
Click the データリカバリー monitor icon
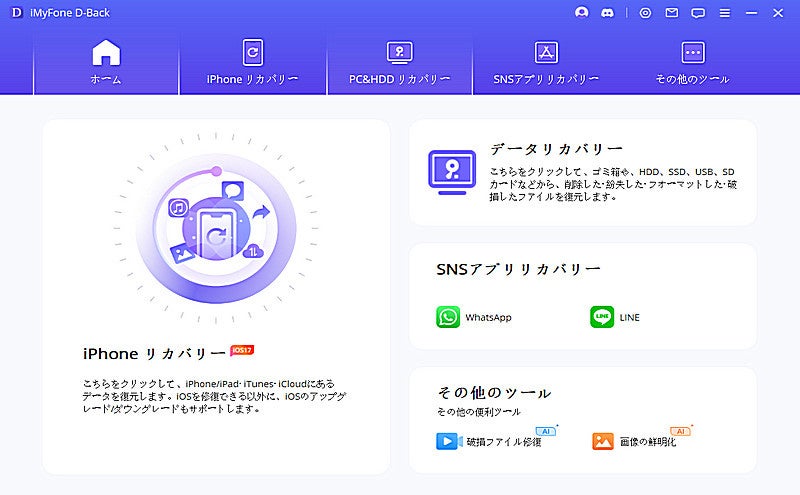point(452,172)
